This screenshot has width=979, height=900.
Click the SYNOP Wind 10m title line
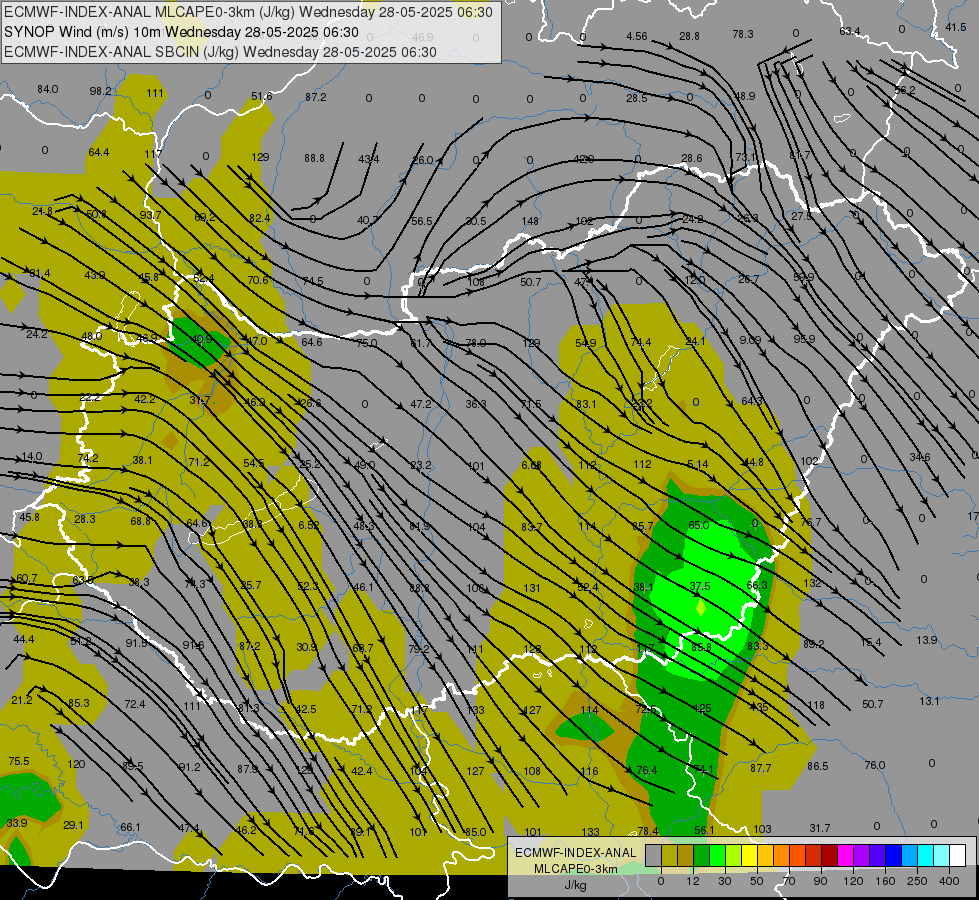(x=181, y=32)
